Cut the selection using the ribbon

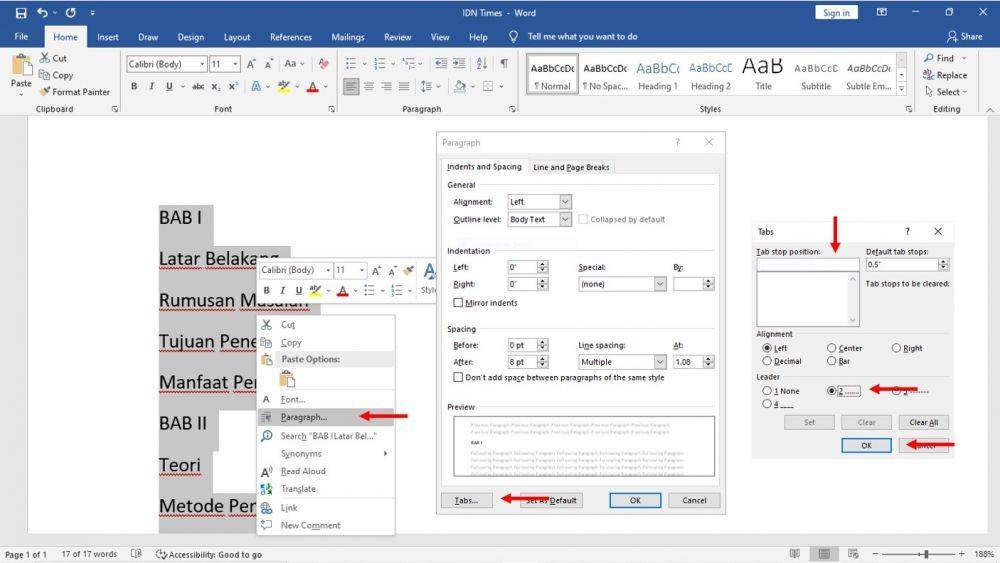(x=53, y=58)
